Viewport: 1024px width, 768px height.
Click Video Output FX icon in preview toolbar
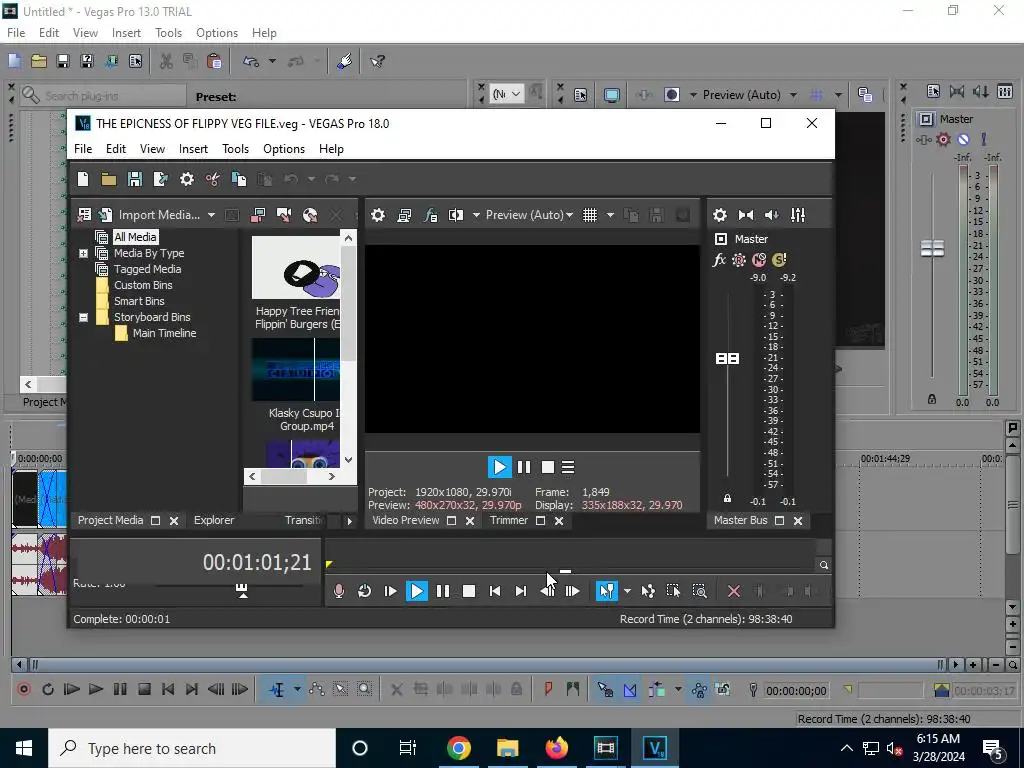[430, 215]
